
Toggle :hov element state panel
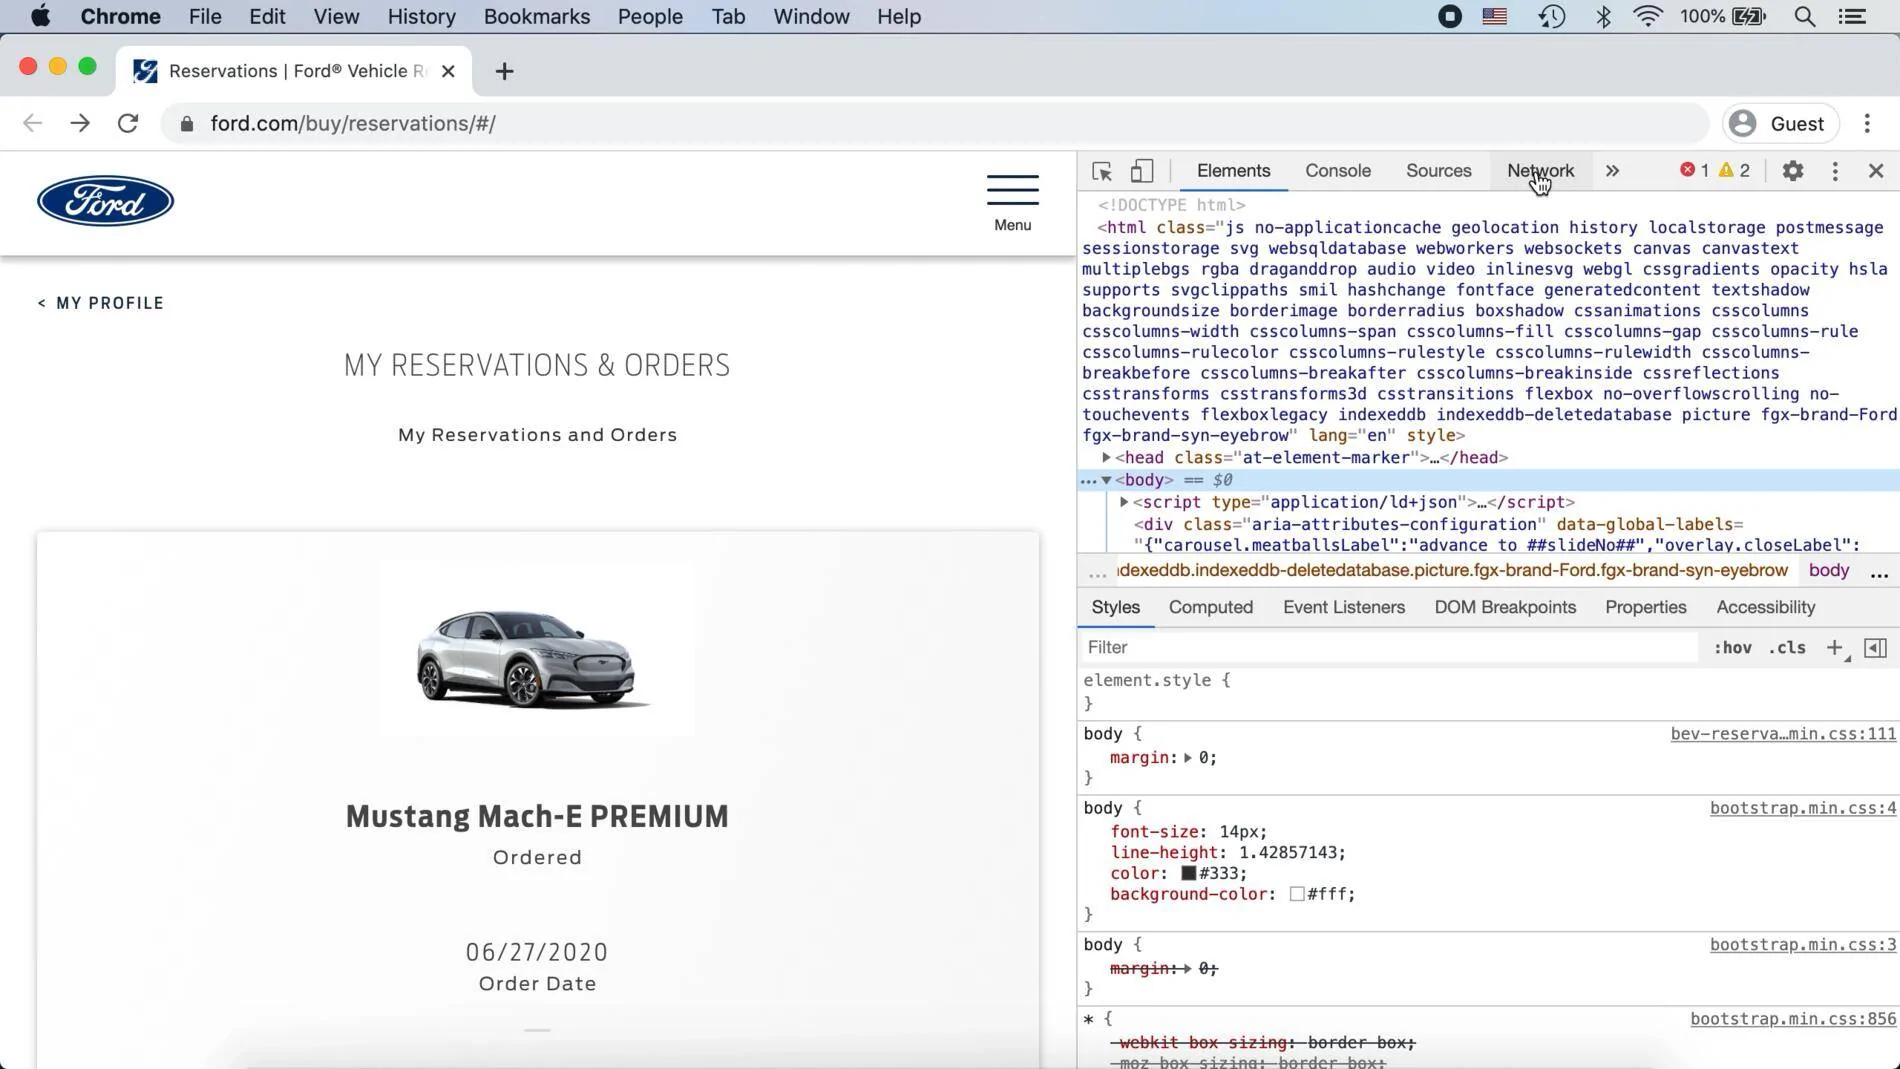pyautogui.click(x=1732, y=648)
